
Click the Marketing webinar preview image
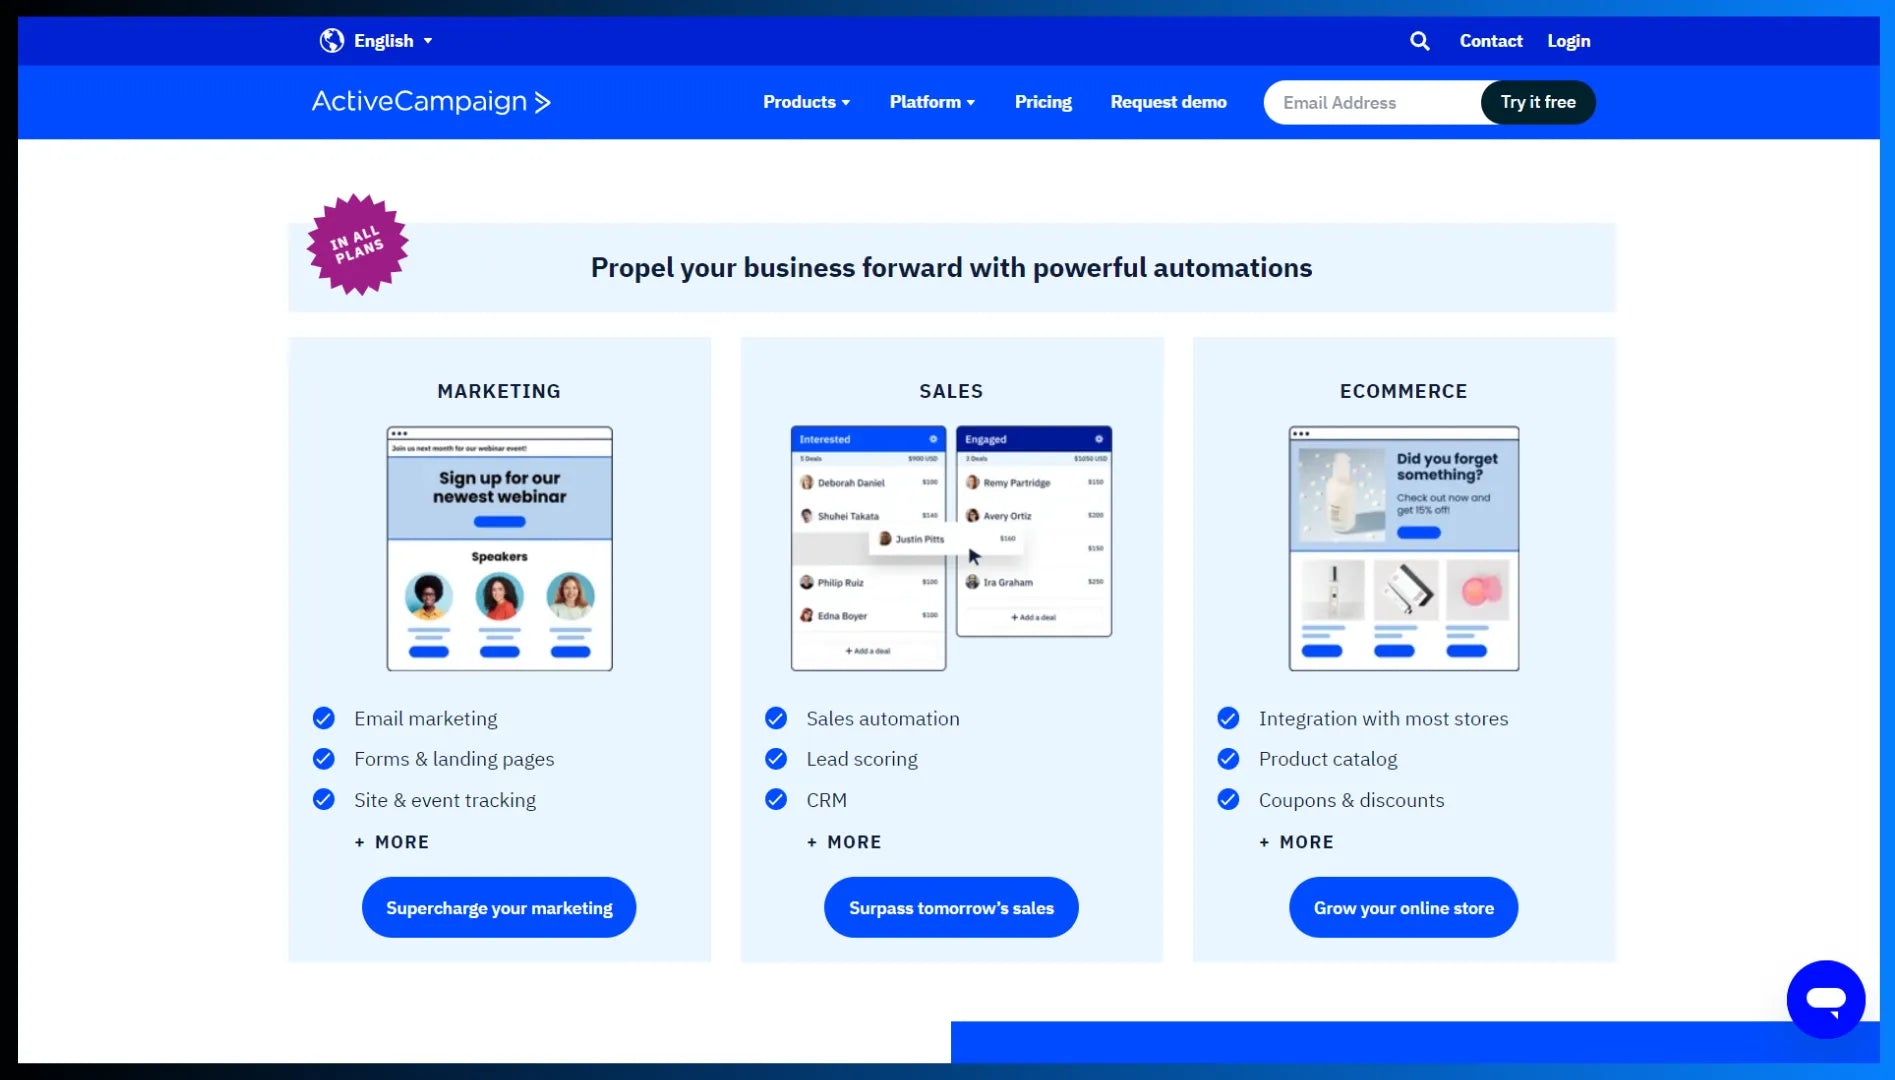(499, 548)
